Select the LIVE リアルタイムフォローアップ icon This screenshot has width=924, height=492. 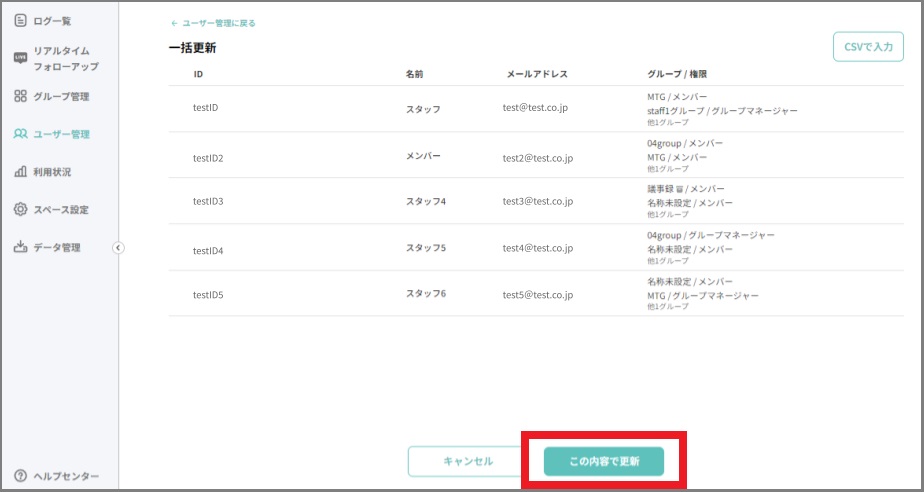21,58
